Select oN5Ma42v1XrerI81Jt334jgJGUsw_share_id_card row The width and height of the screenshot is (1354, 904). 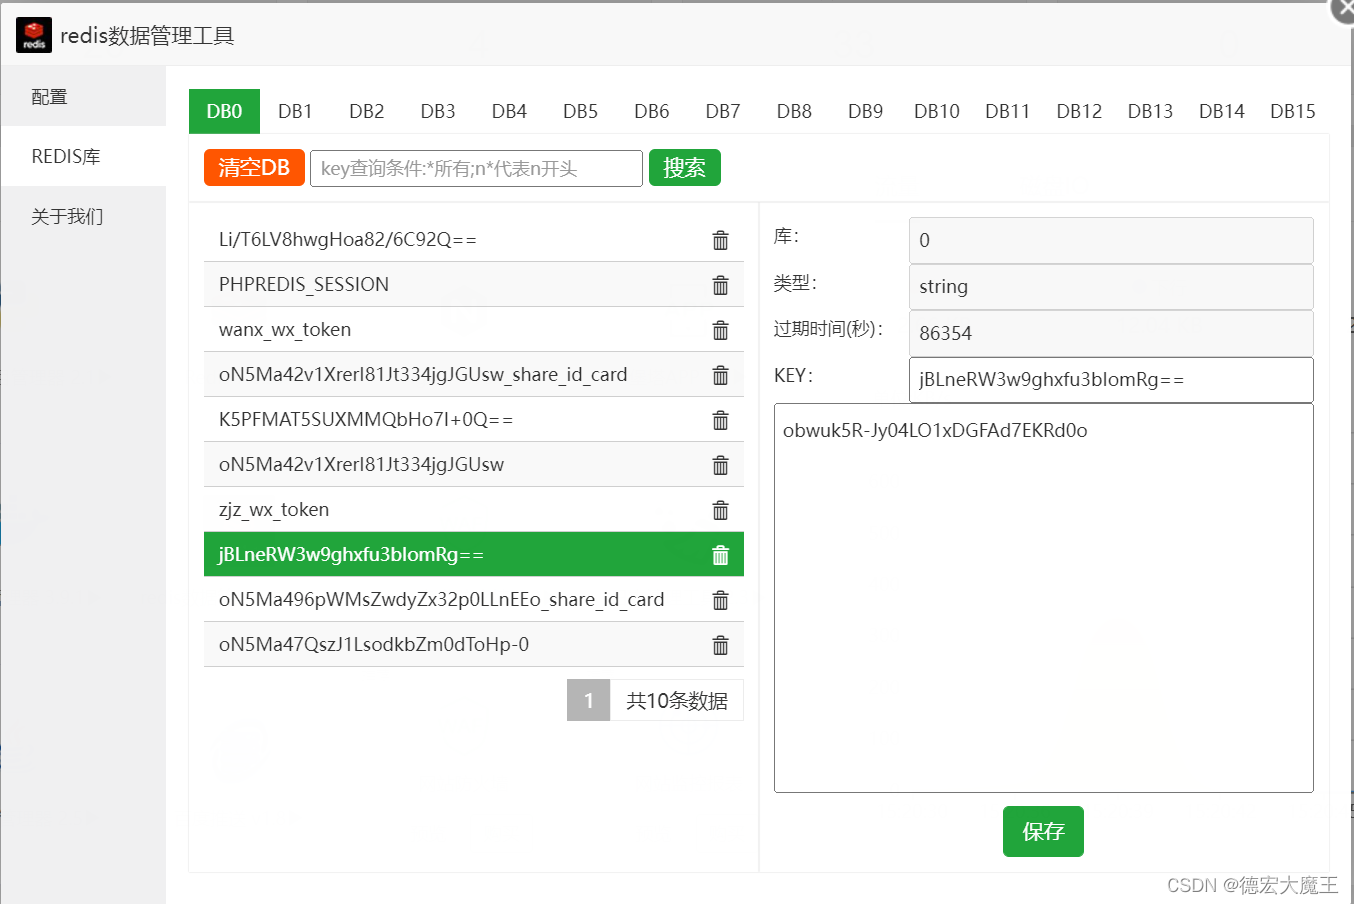click(x=474, y=375)
